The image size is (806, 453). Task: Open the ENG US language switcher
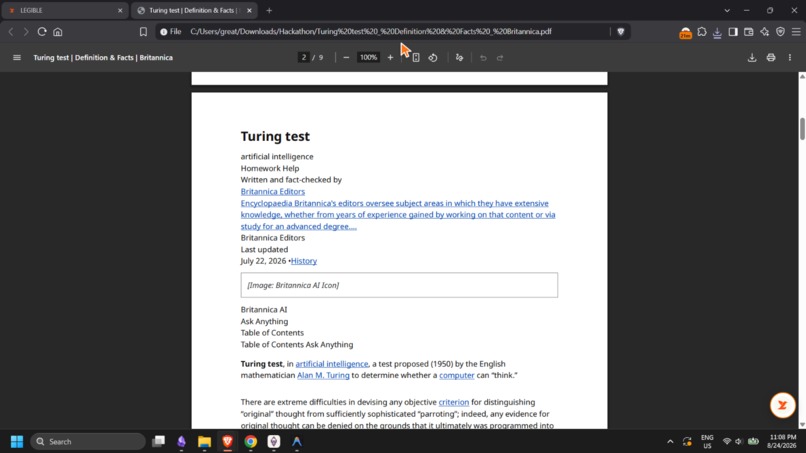tap(707, 441)
